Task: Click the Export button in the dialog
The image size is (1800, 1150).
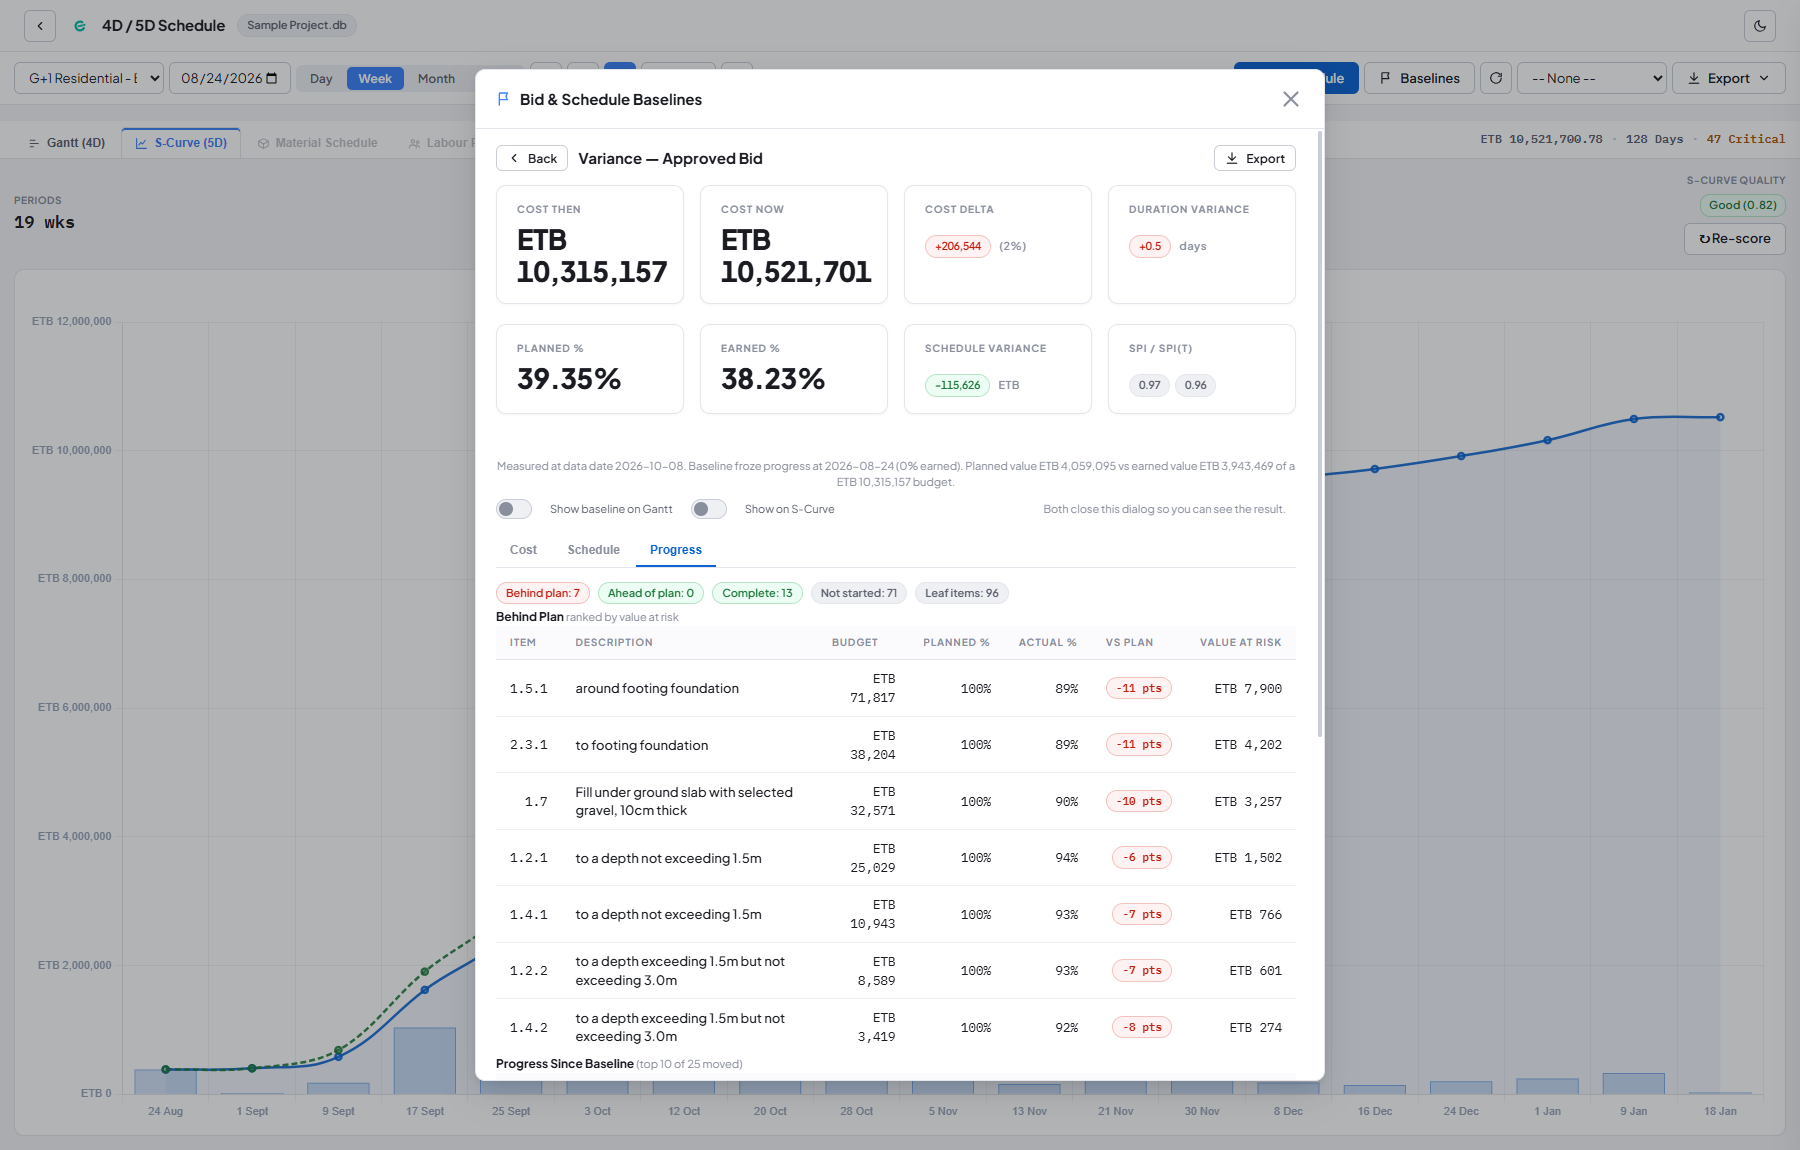Action: (1255, 158)
